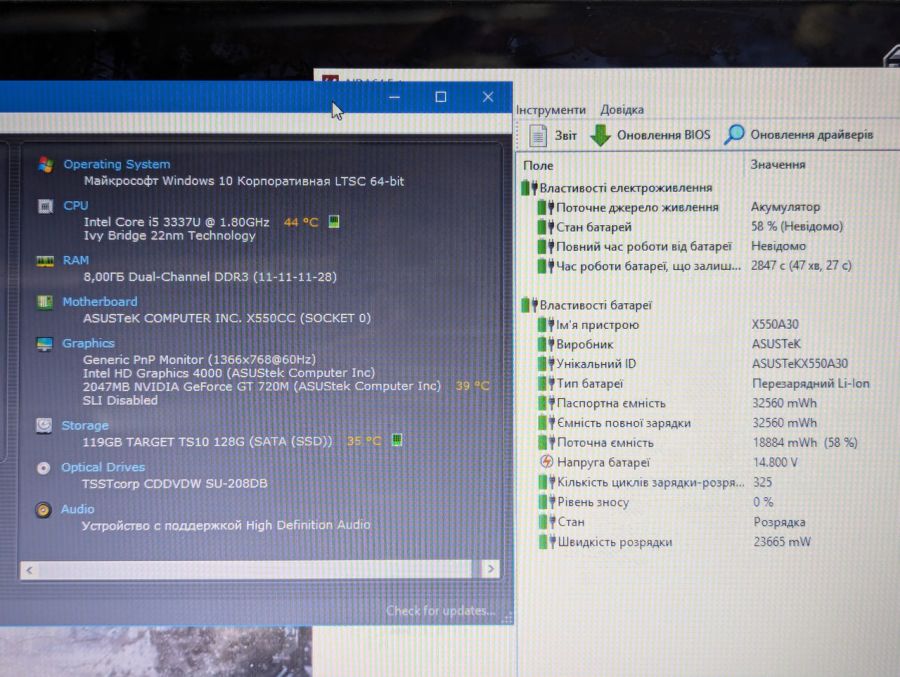Select the Властивості електроживлення group row
900x677 pixels.
click(618, 188)
